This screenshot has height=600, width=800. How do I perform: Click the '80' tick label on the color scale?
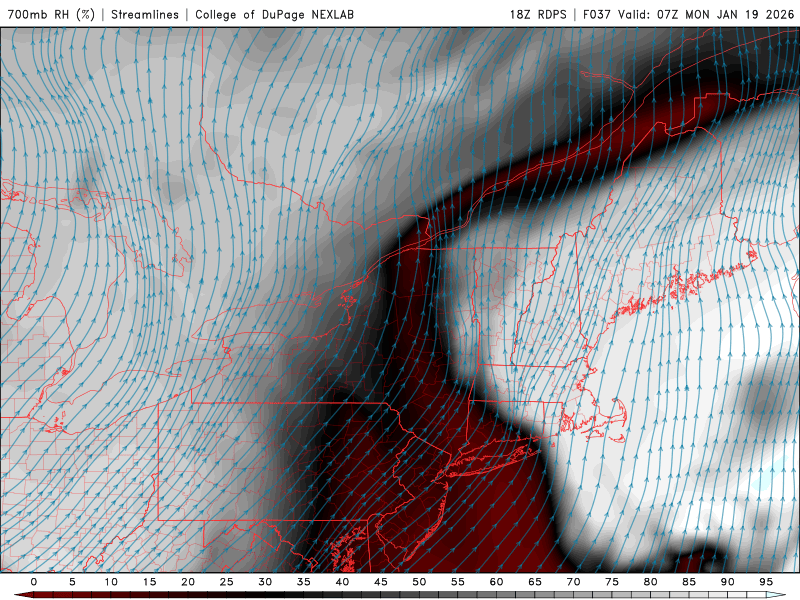(x=650, y=582)
